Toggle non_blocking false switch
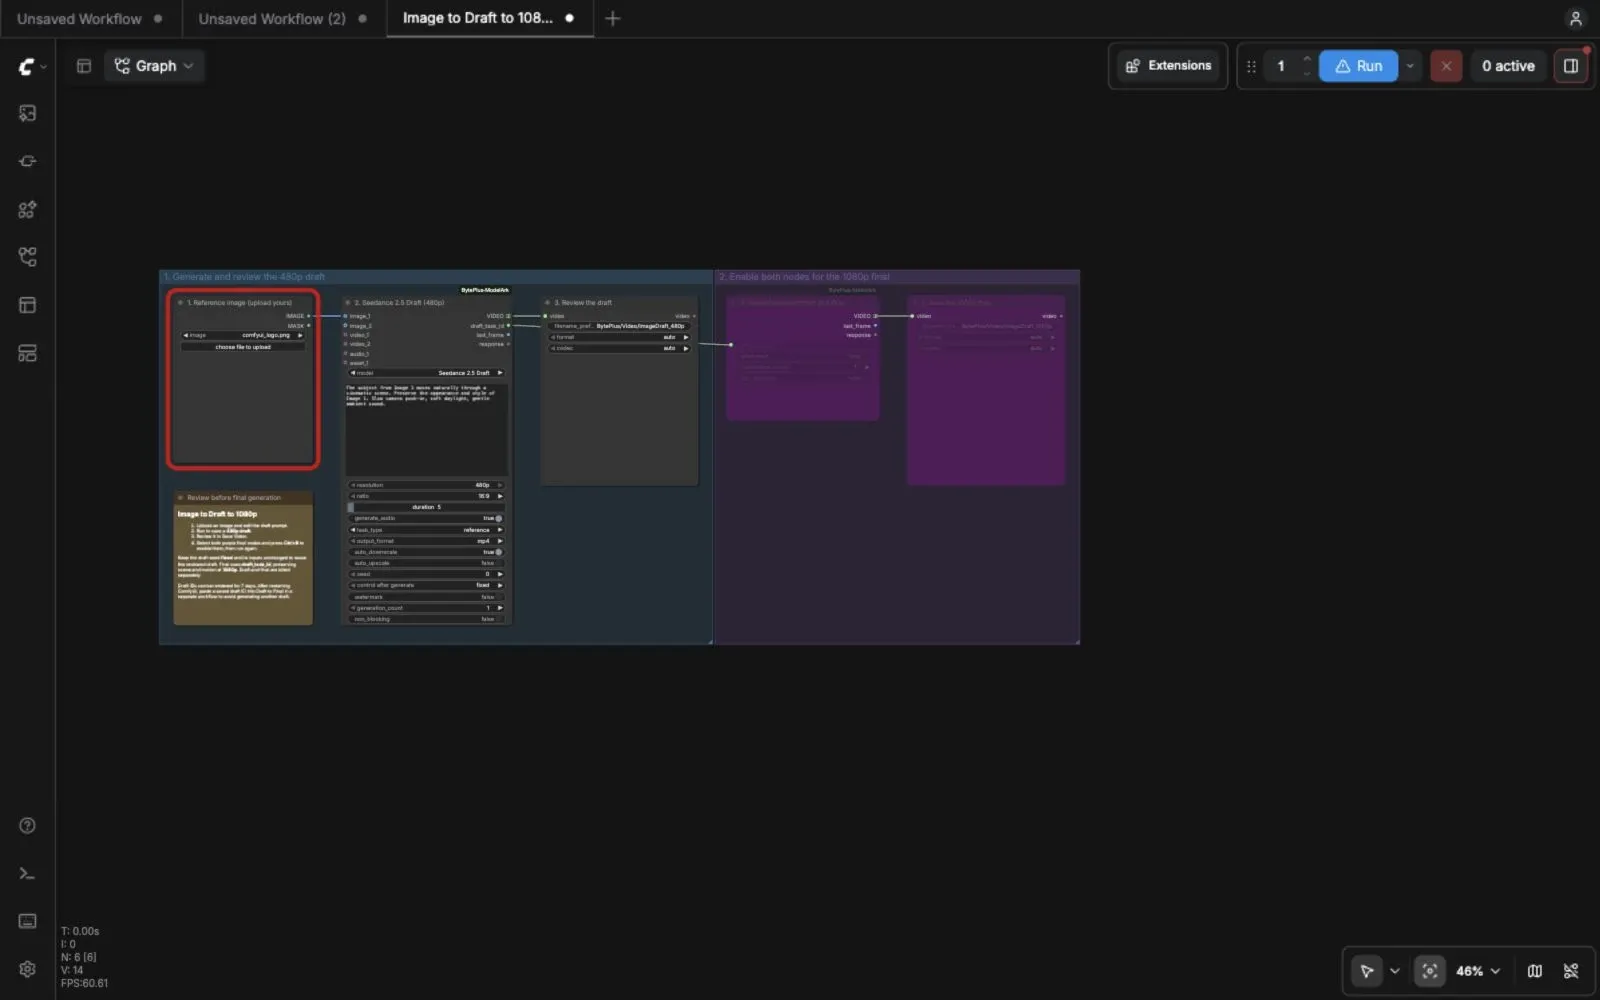Screen dimensions: 1600x1000 click(426, 619)
